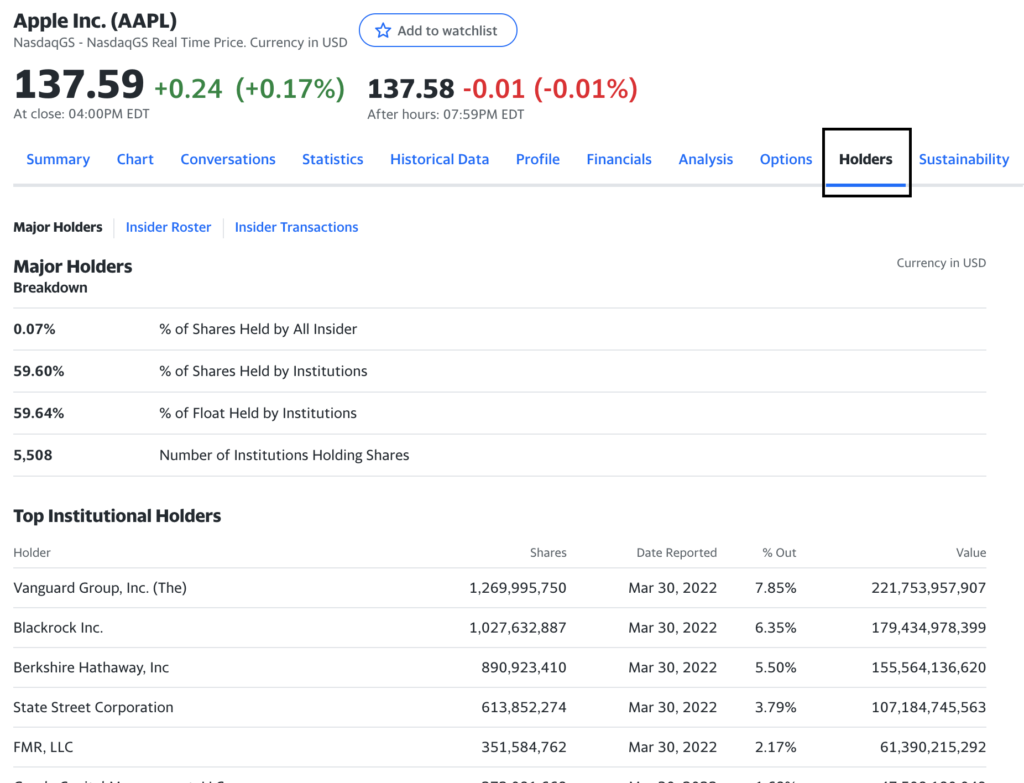Click the Holder column header
This screenshot has width=1024, height=783.
click(x=32, y=552)
